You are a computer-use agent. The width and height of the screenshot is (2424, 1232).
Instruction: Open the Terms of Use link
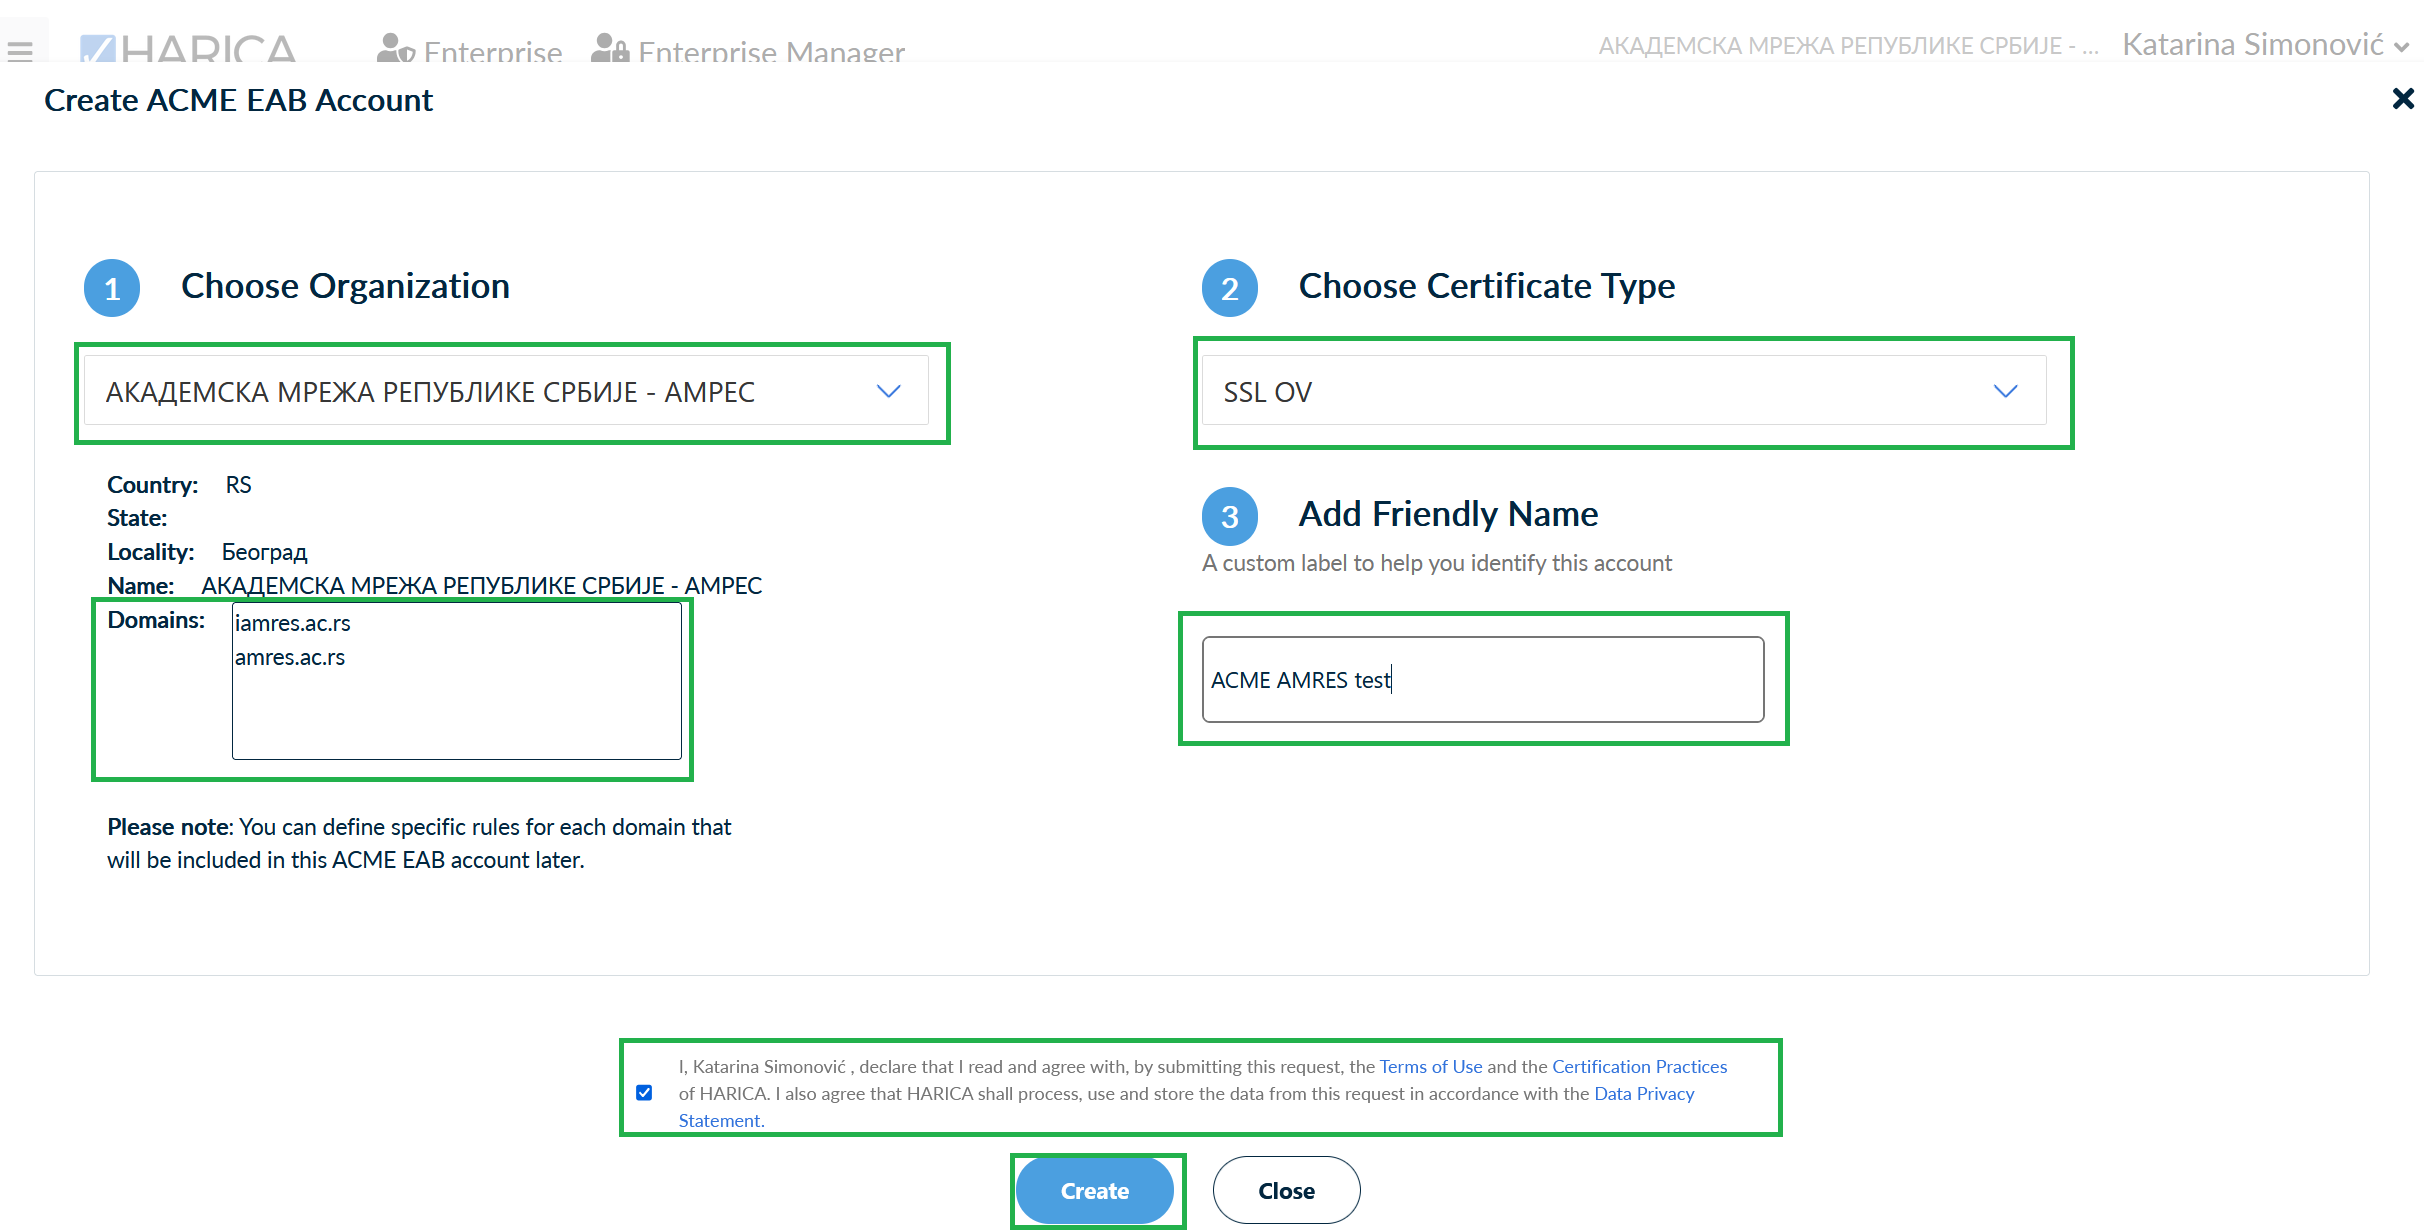click(x=1430, y=1067)
